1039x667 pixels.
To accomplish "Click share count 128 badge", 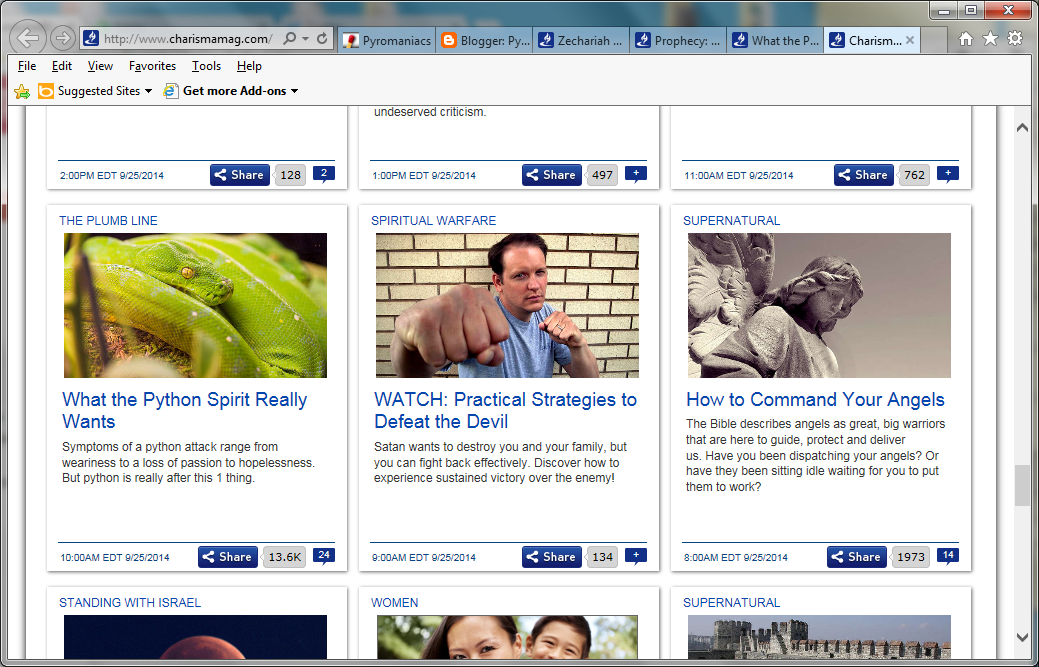I will tap(290, 175).
